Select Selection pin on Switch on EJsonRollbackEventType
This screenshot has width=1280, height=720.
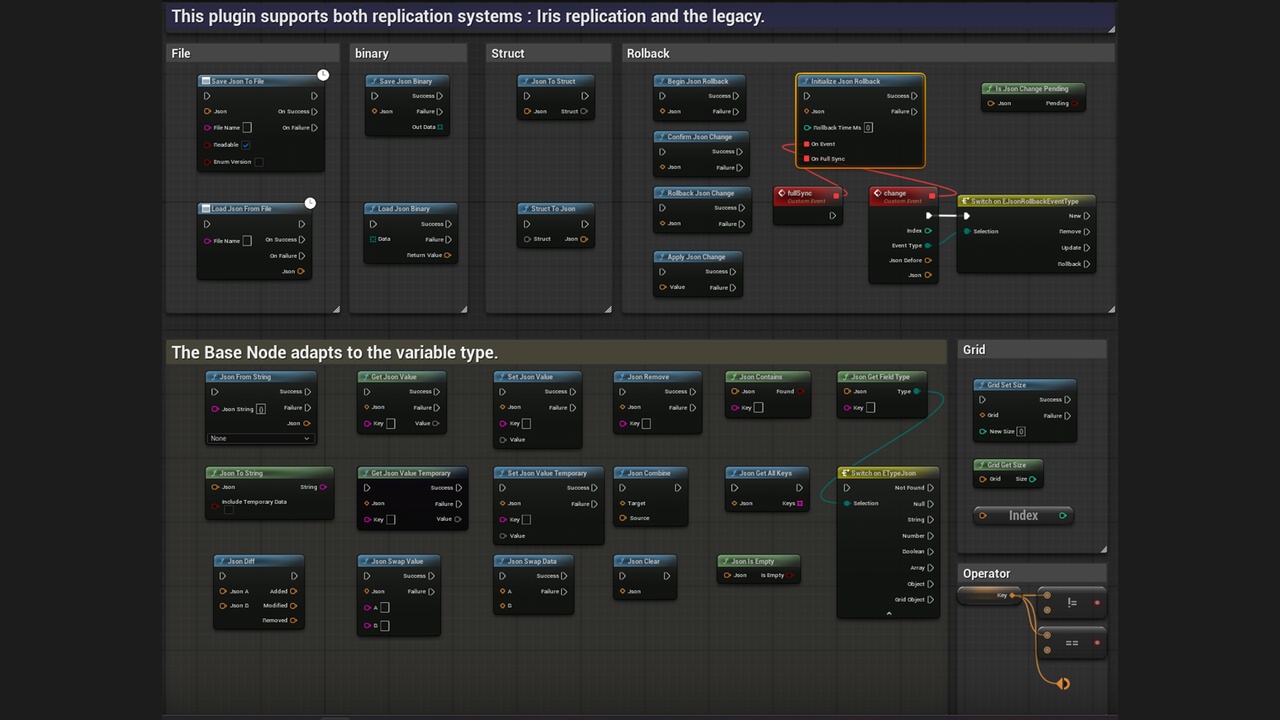pos(966,231)
